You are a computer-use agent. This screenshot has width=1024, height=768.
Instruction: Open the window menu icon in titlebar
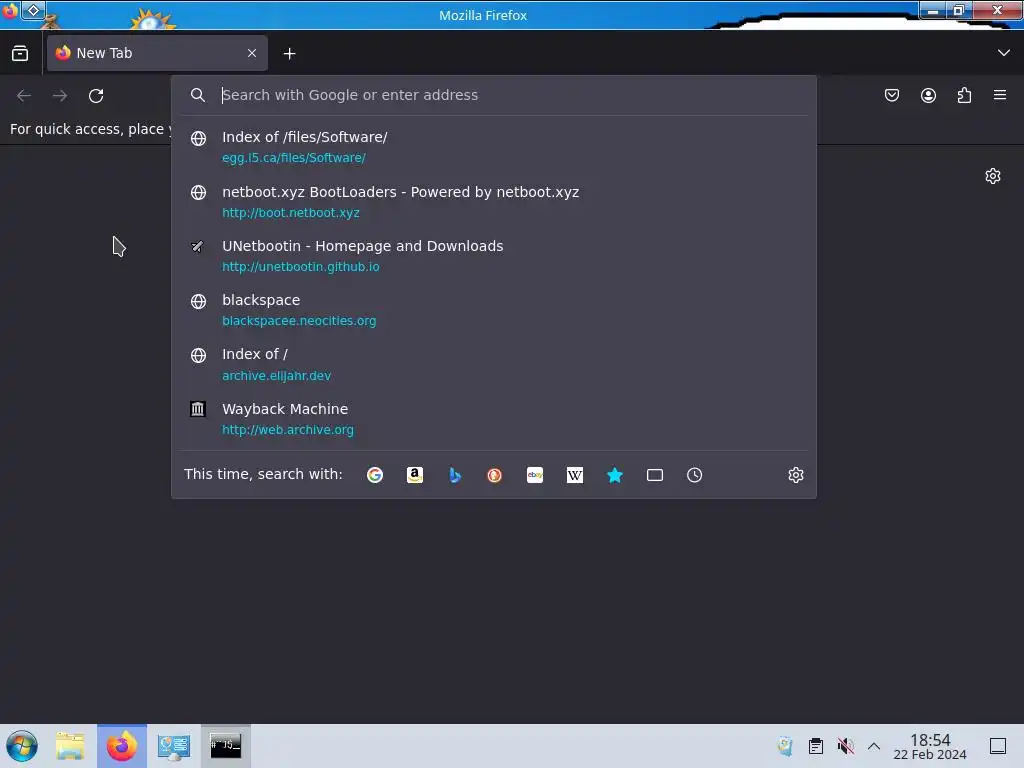[10, 10]
